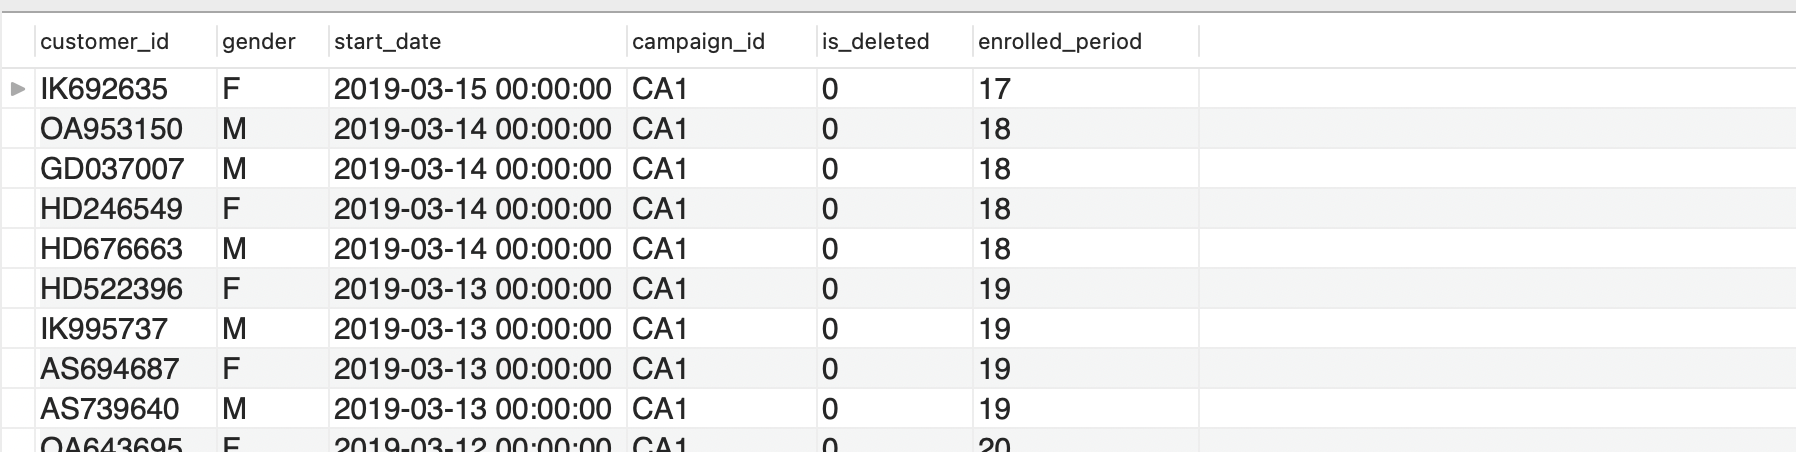Select start_date cell in HD522396 row
This screenshot has width=1796, height=452.
pyautogui.click(x=477, y=289)
